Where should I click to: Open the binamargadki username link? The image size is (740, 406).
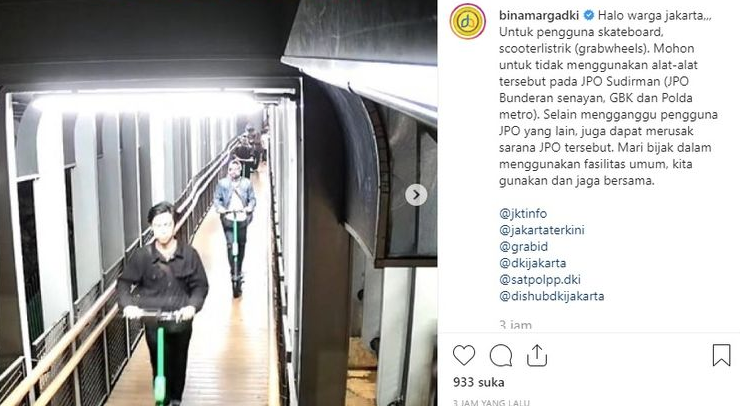click(x=539, y=16)
